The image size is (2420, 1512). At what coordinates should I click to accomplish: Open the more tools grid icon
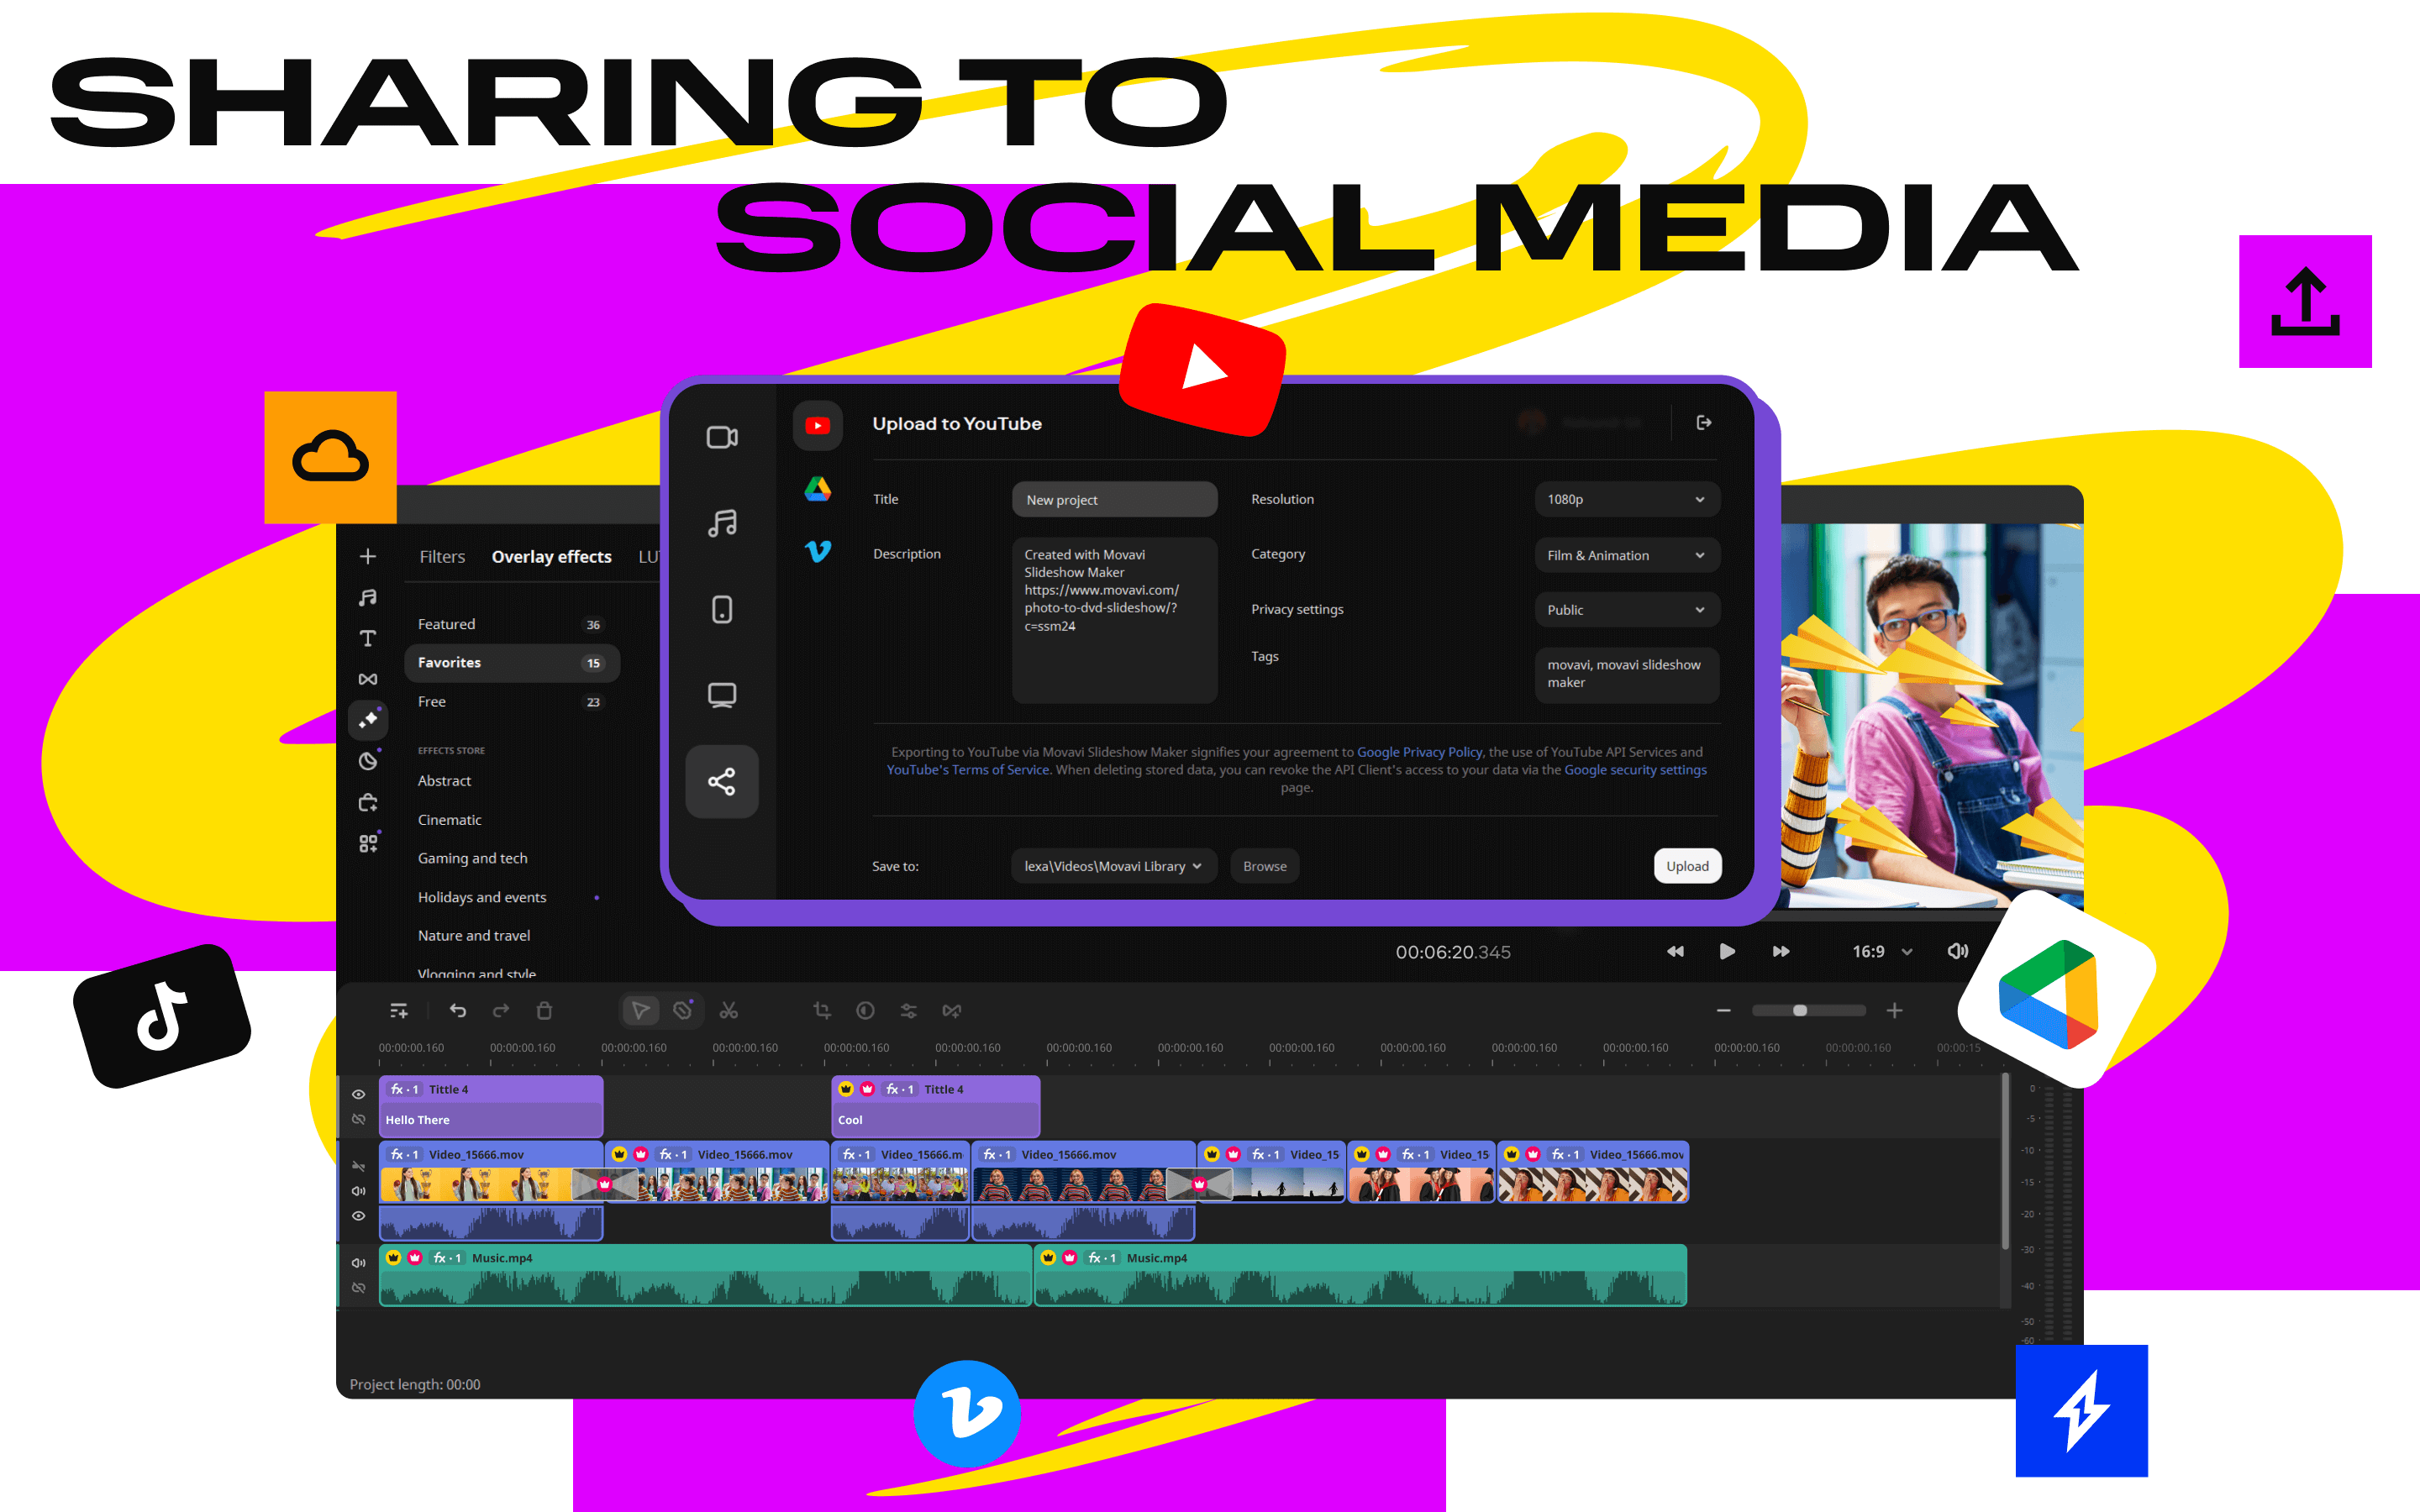click(368, 843)
